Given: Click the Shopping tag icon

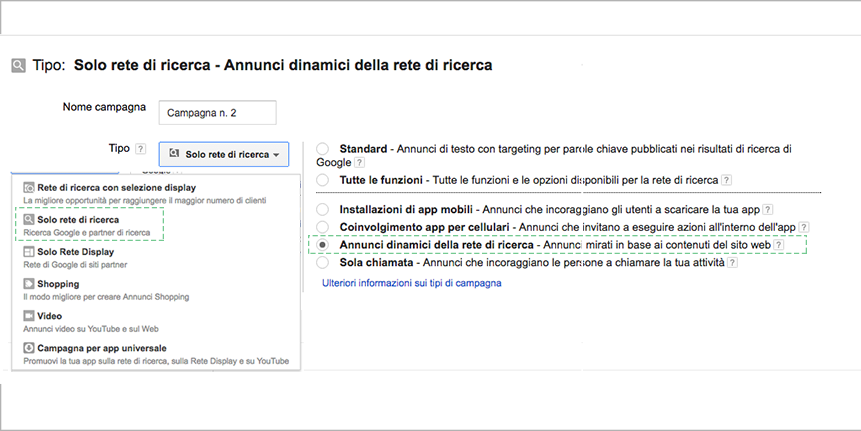Looking at the screenshot, I should (x=29, y=284).
